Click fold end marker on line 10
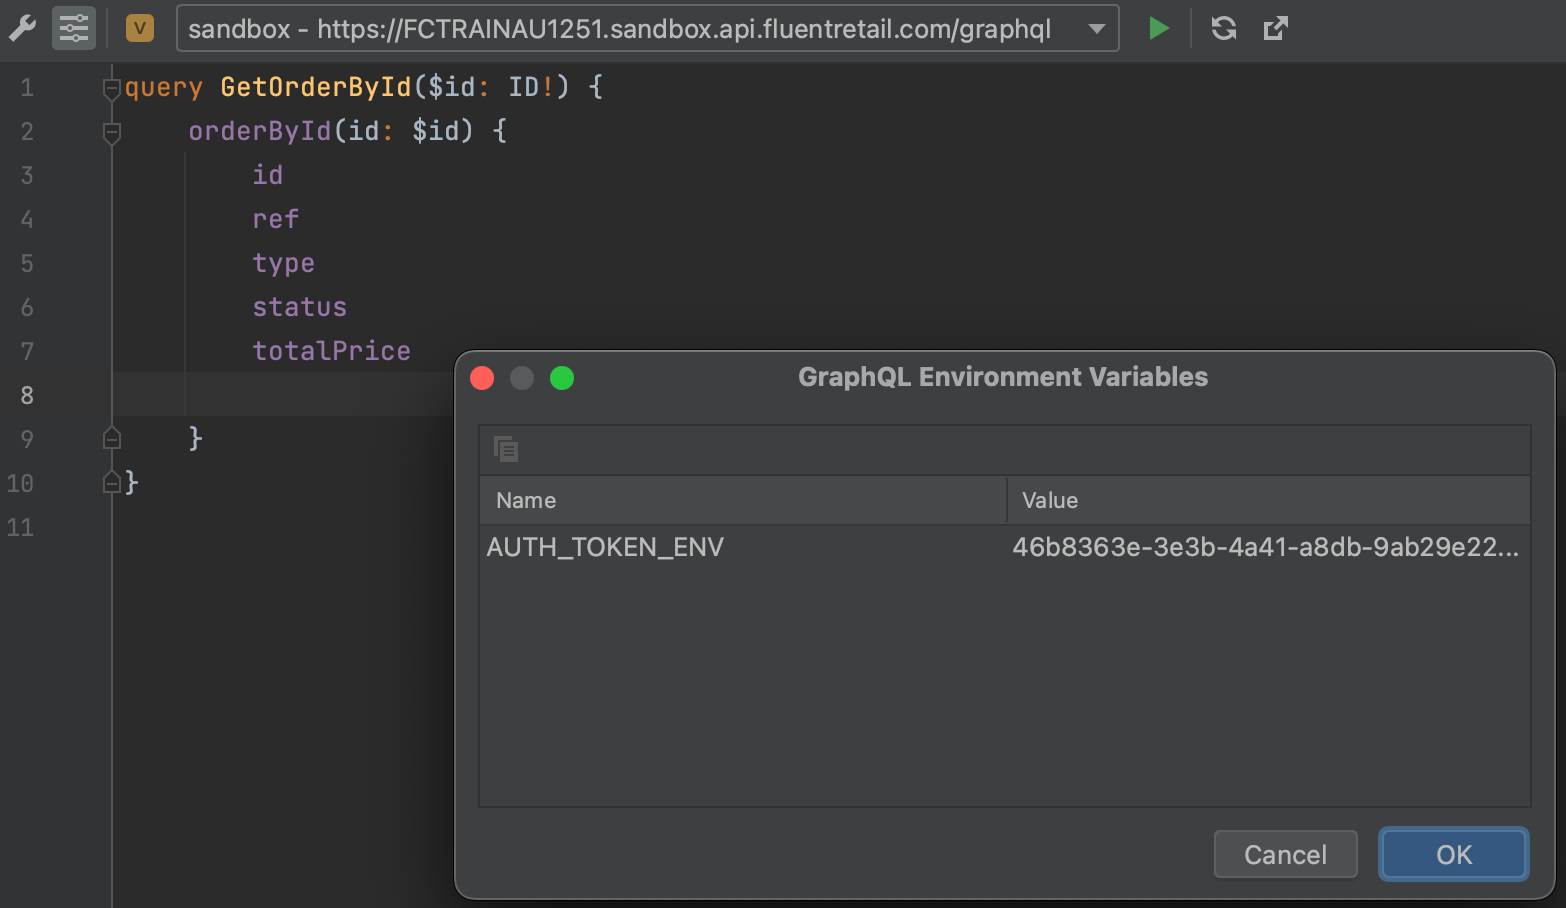Screen dimensions: 1566x908 click(112, 483)
